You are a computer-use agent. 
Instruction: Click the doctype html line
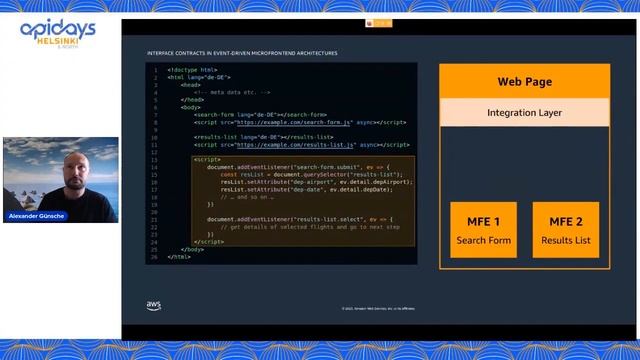coord(192,70)
